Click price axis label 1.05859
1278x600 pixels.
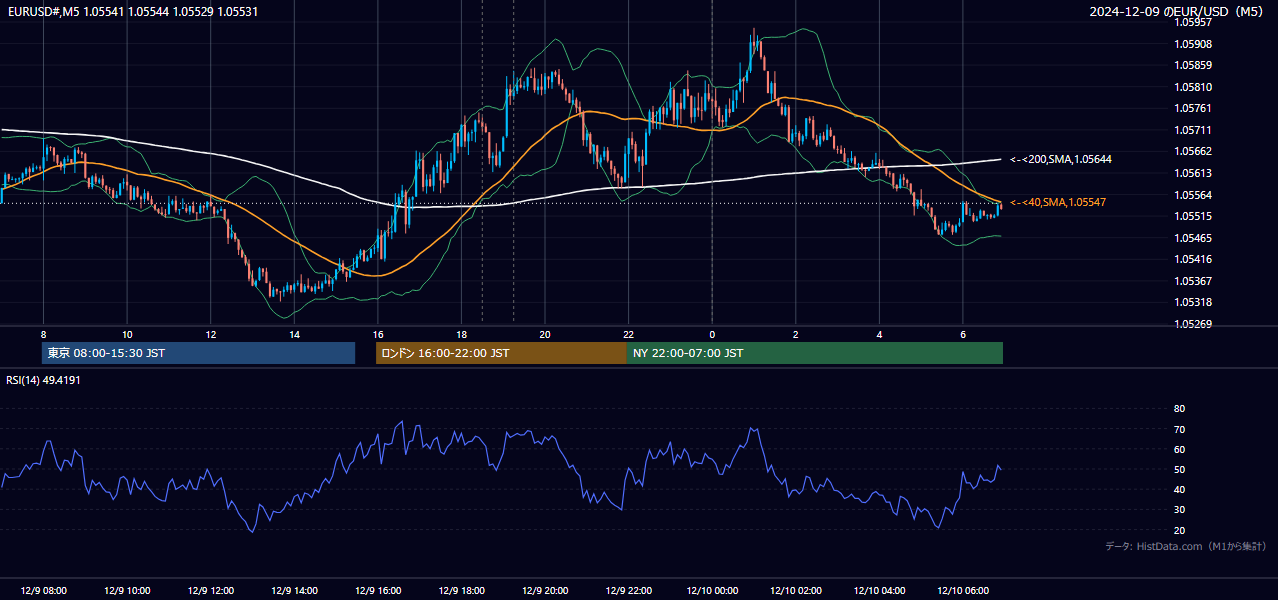(1193, 65)
